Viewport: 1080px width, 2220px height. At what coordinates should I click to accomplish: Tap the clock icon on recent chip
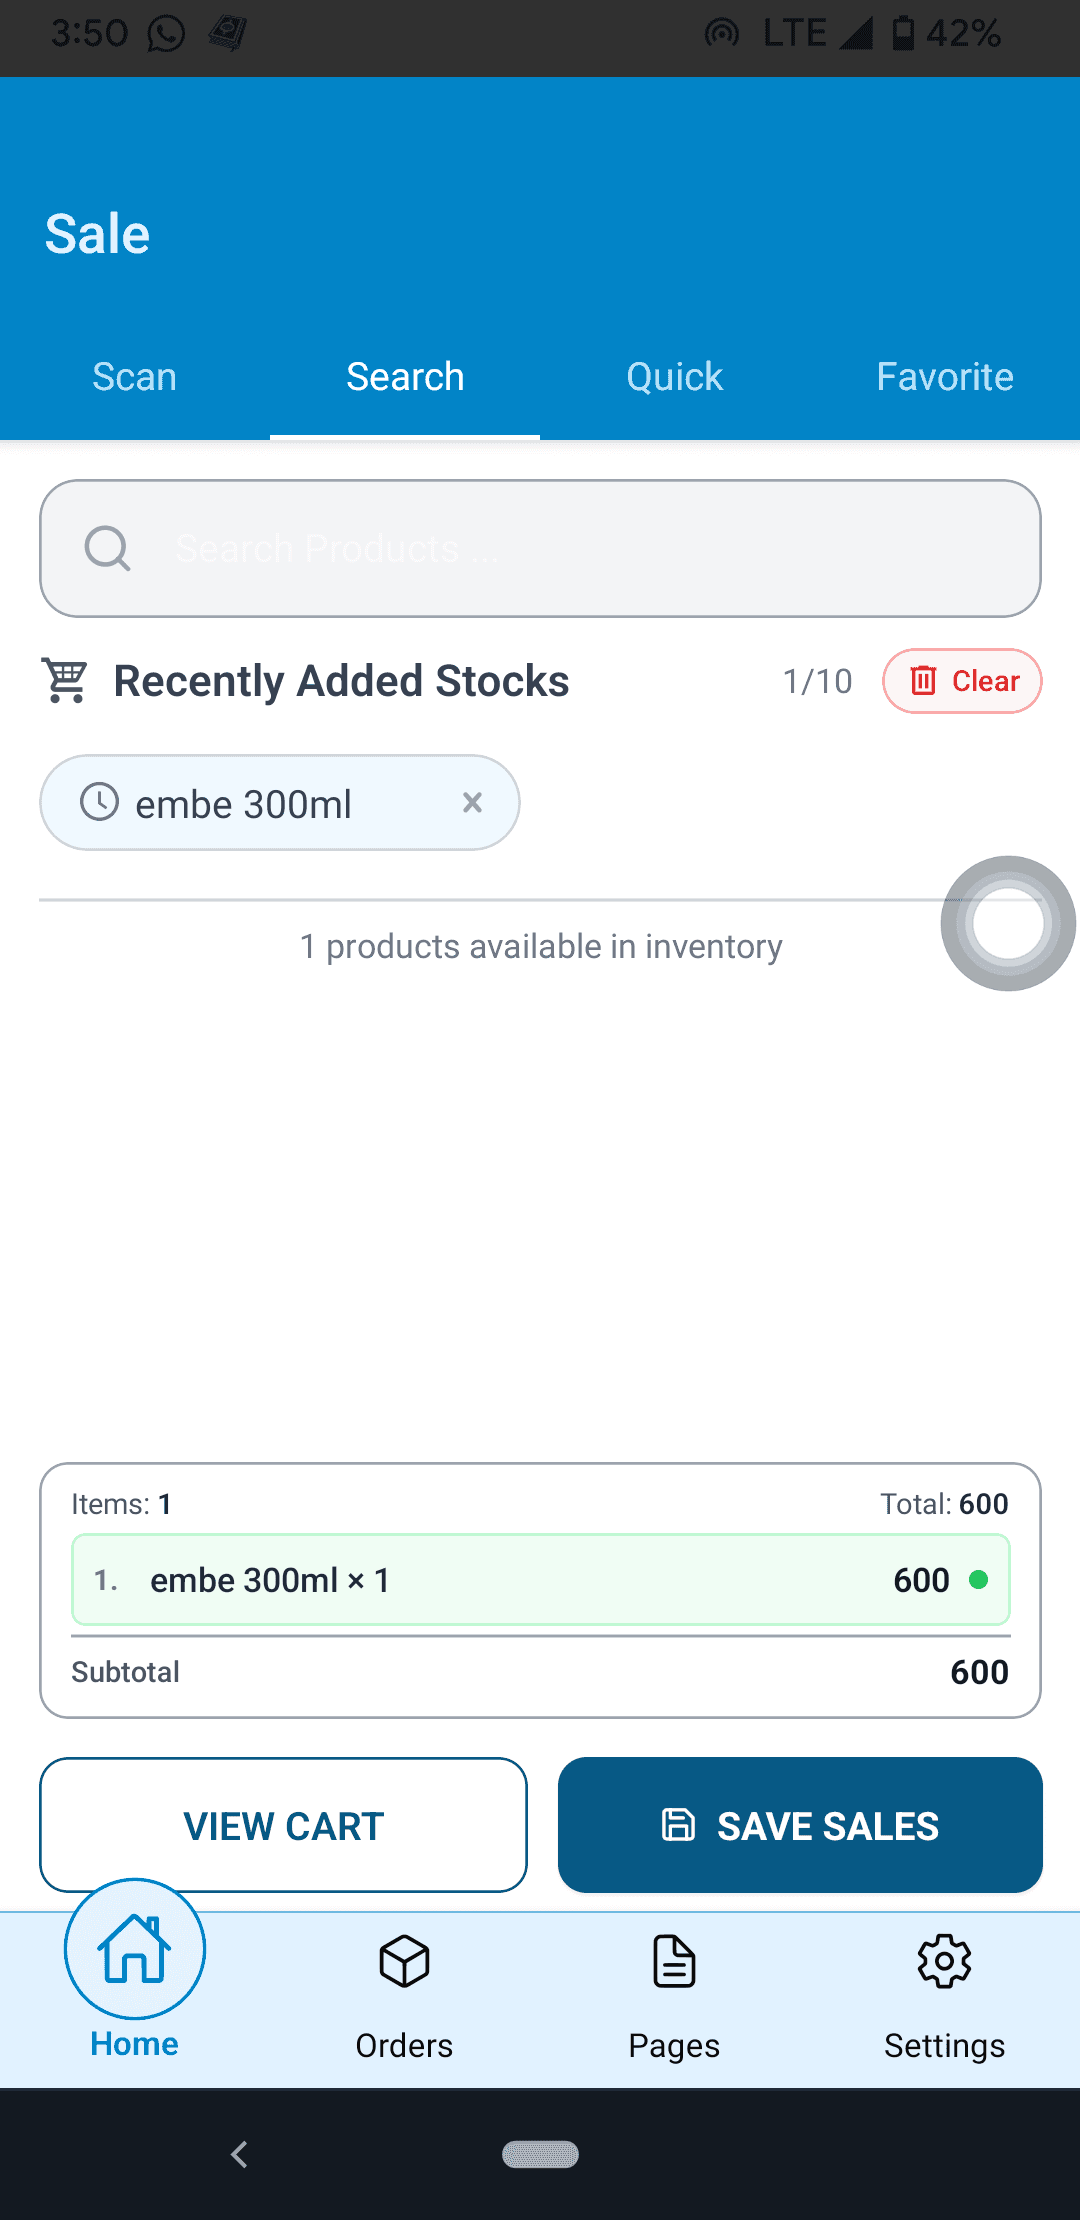click(x=99, y=802)
